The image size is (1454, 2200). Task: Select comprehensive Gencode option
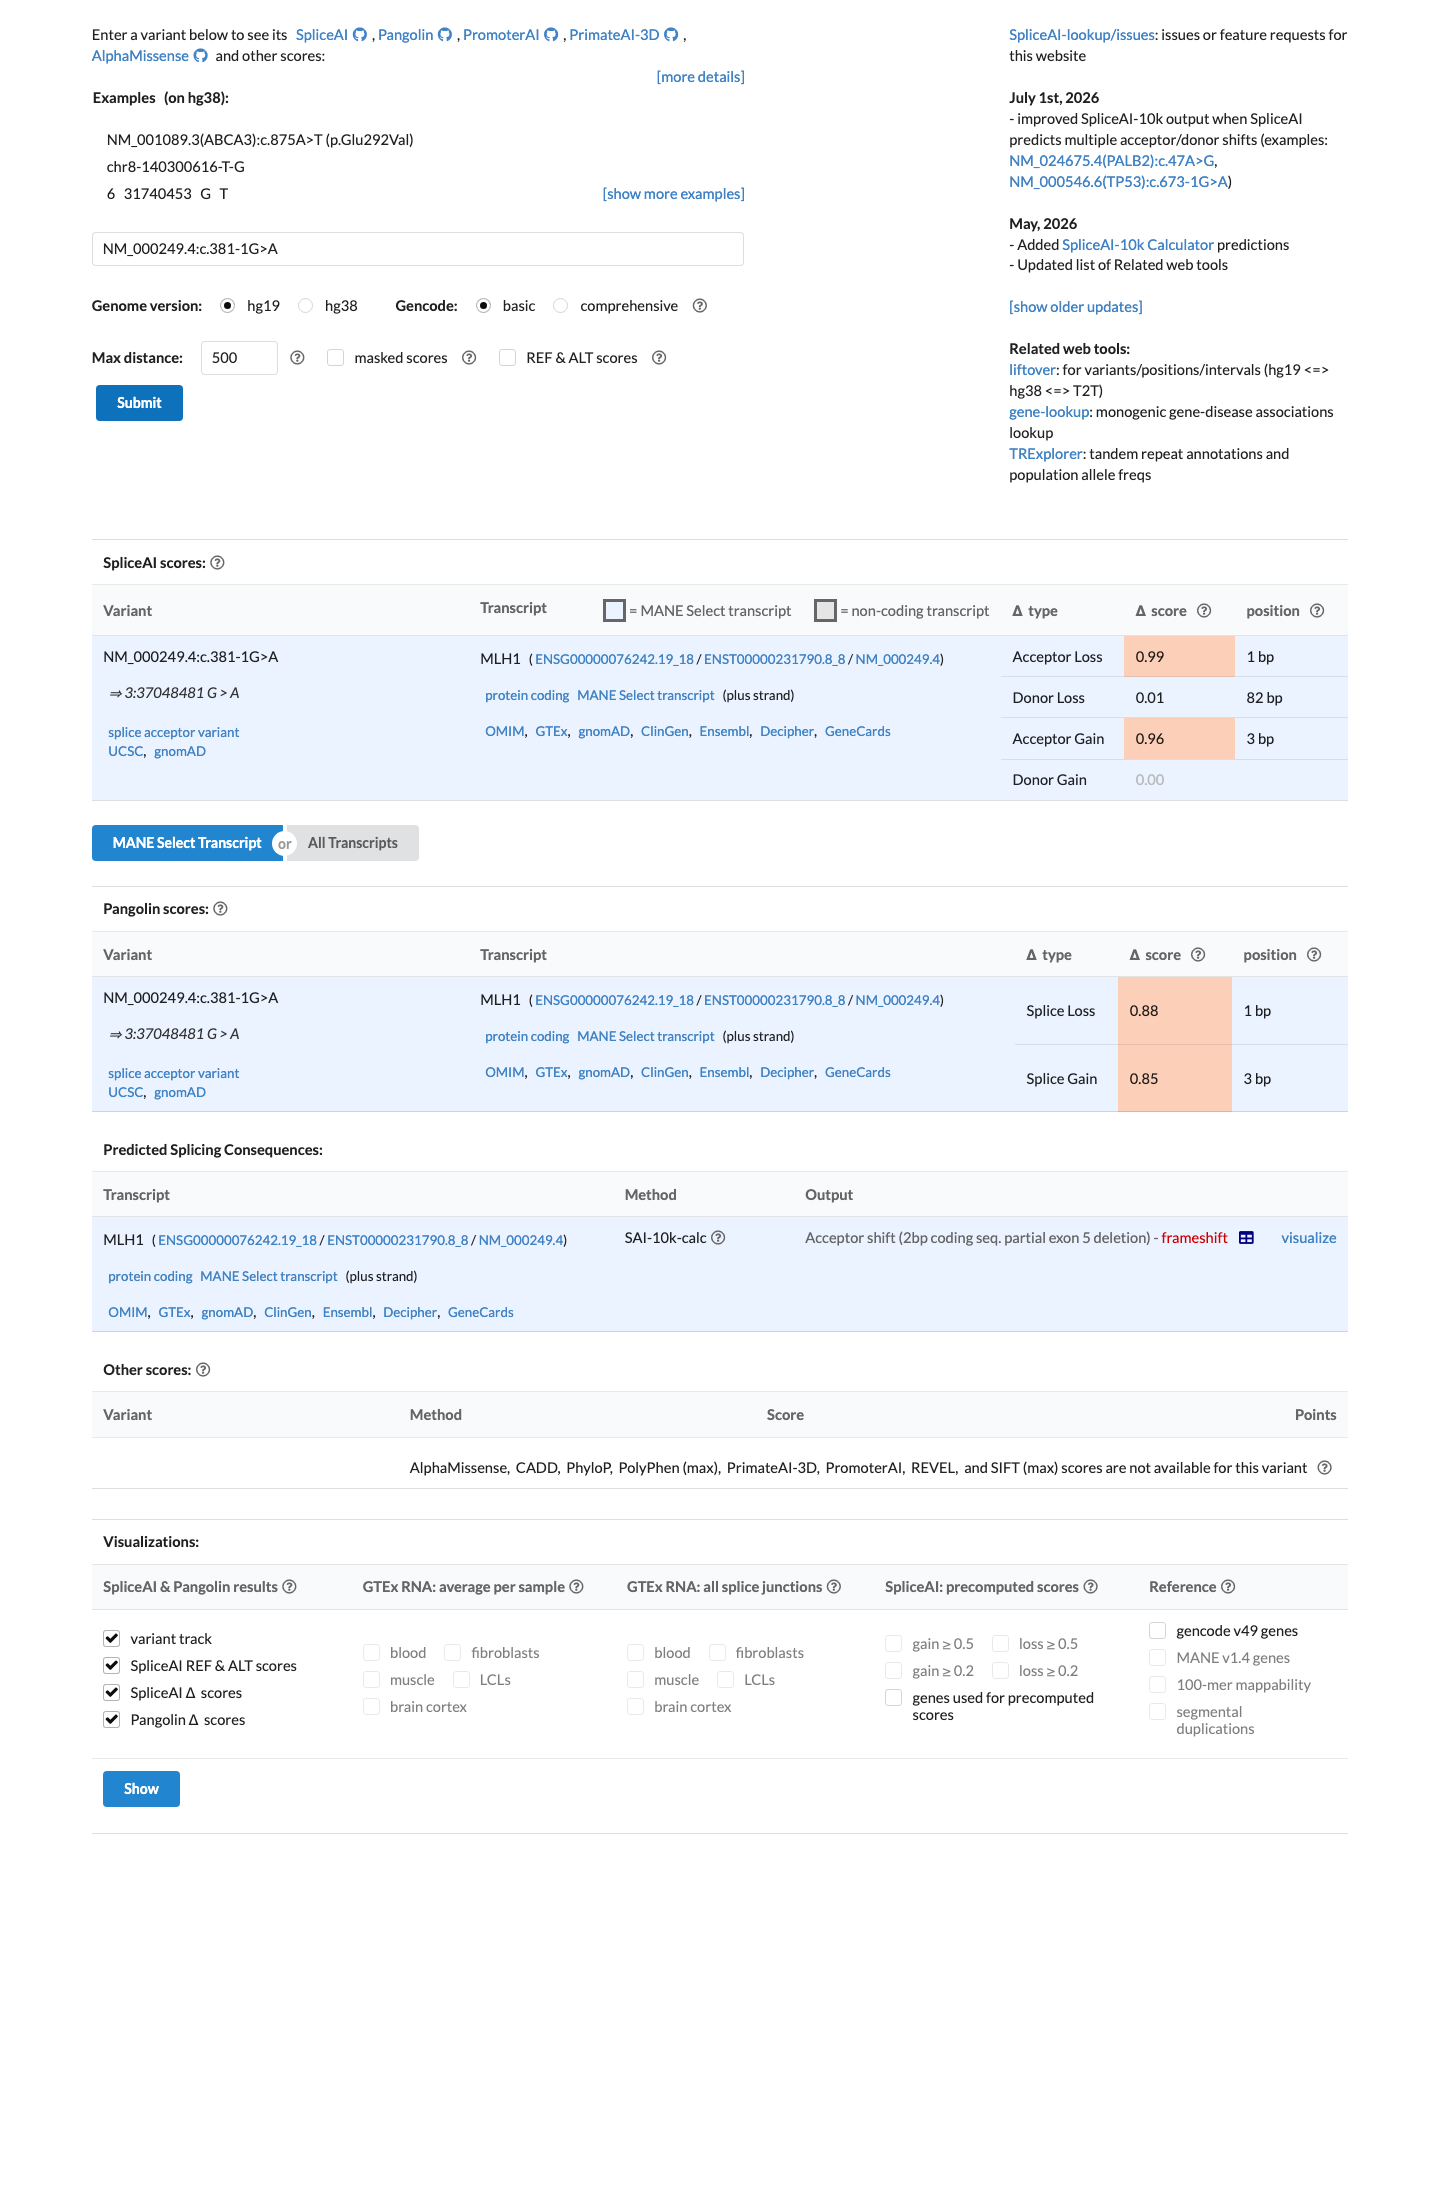point(561,306)
